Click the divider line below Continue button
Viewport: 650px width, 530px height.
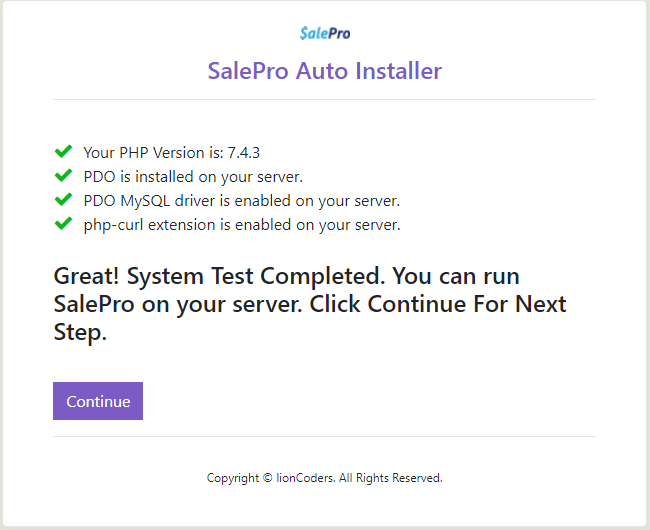click(x=325, y=436)
